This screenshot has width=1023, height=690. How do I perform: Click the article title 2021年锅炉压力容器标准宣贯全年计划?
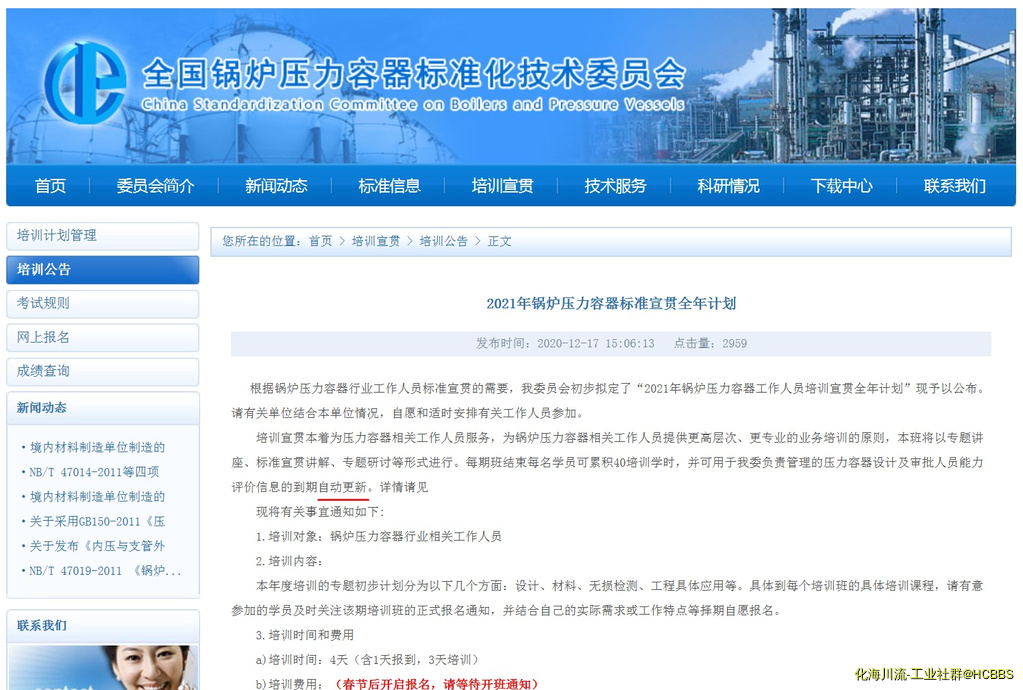click(611, 304)
